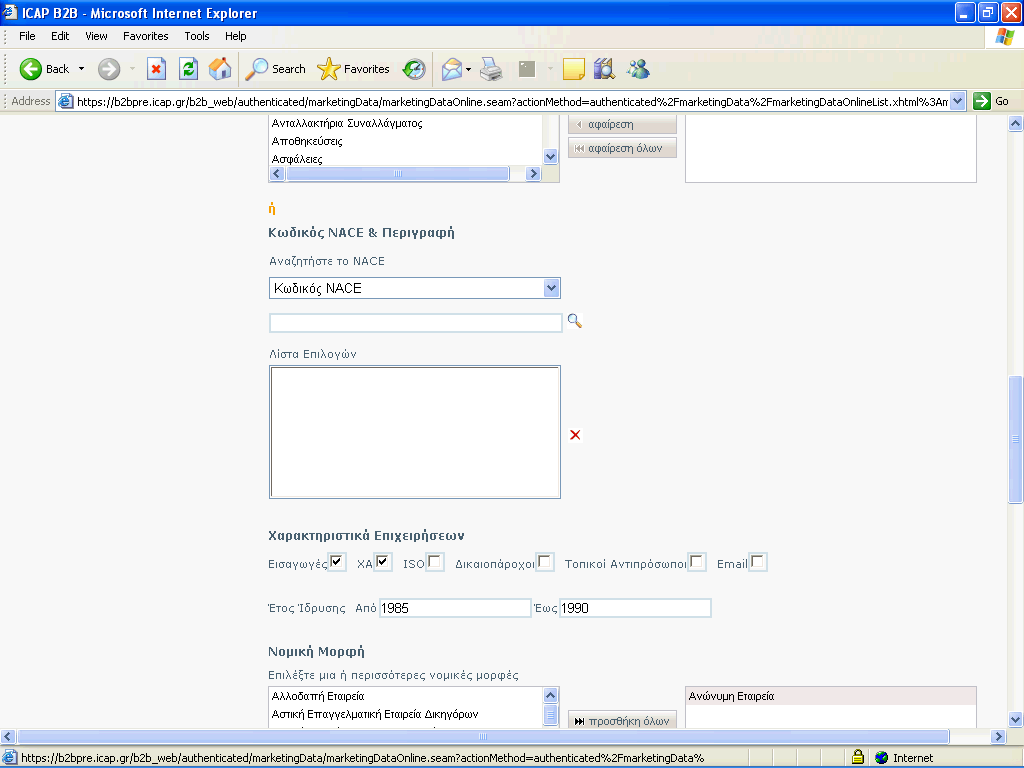Click the Edit page toolbar icon
Viewport: 1024px width, 768px height.
click(x=526, y=69)
